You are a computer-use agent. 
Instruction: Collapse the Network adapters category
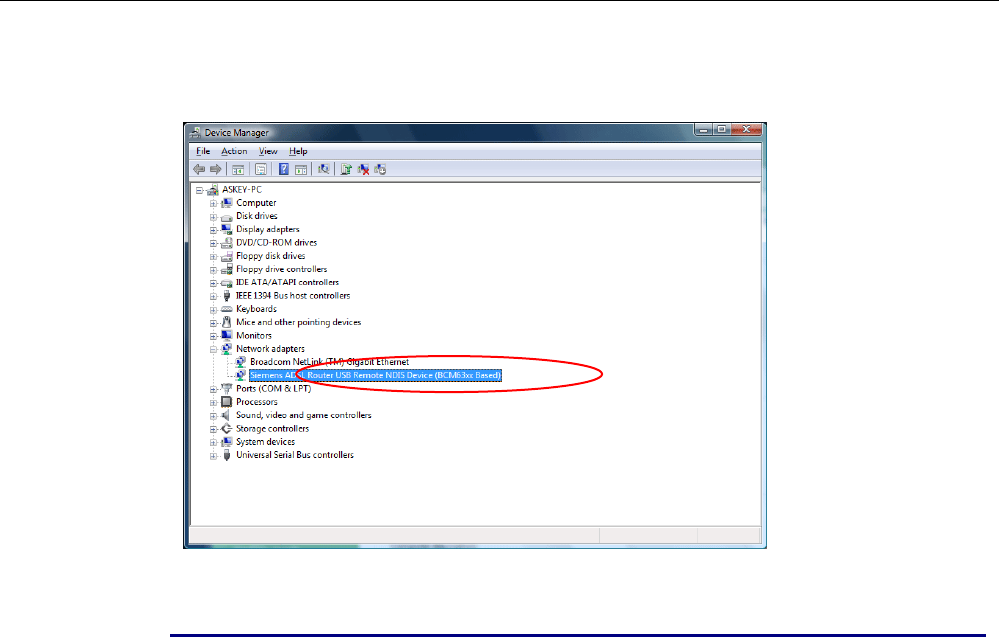point(213,349)
